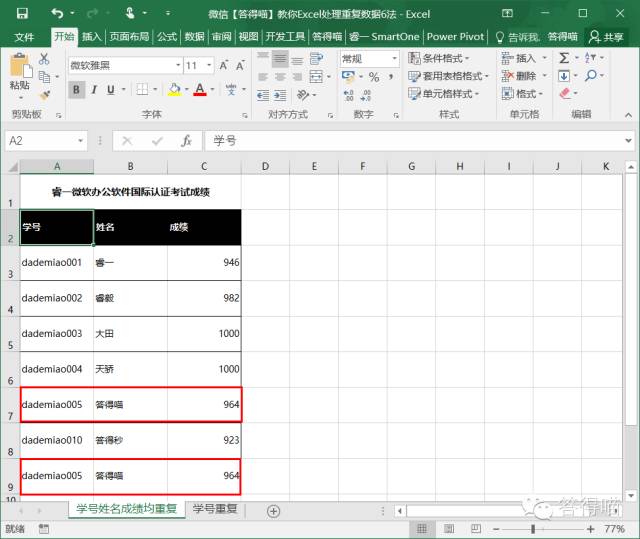
Task: Toggle Underline formatting
Action: point(111,89)
